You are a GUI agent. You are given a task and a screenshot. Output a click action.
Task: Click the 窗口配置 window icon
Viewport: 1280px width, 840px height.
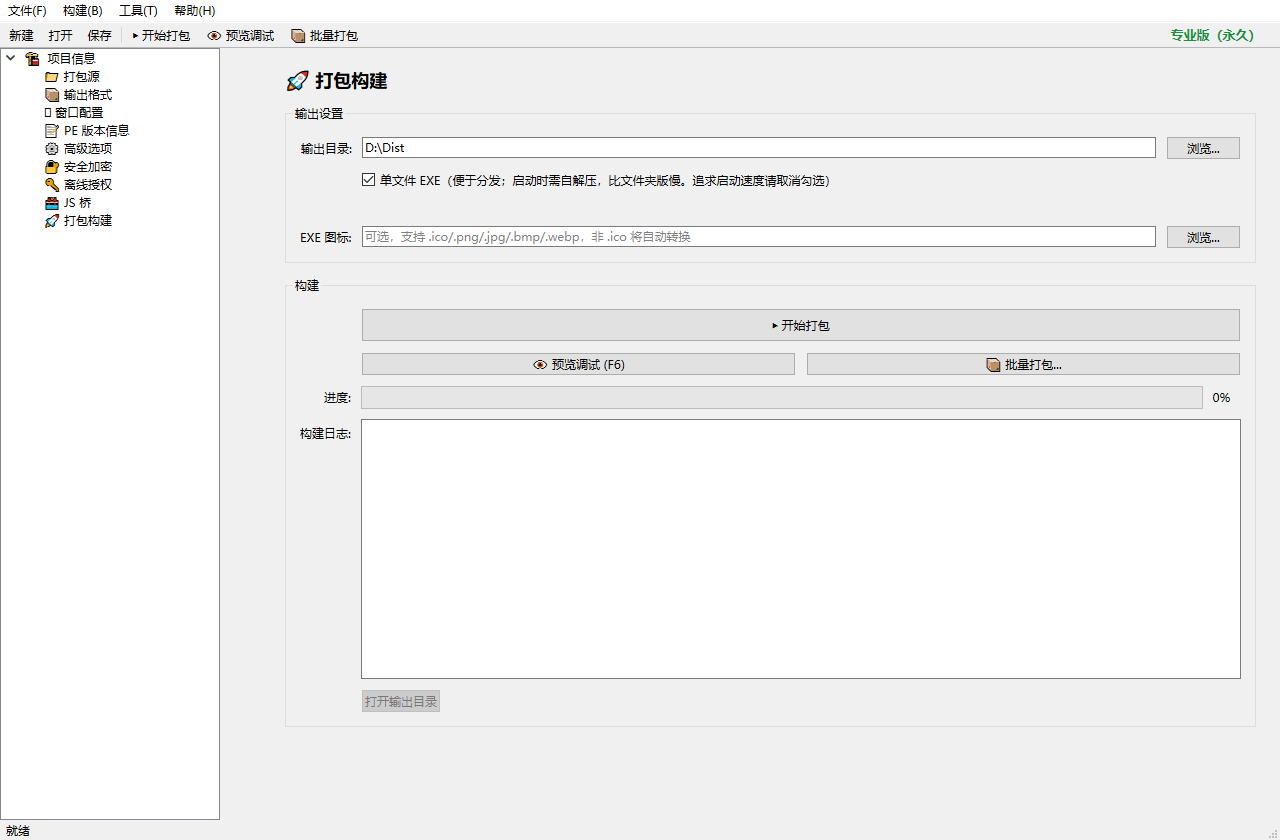point(48,113)
